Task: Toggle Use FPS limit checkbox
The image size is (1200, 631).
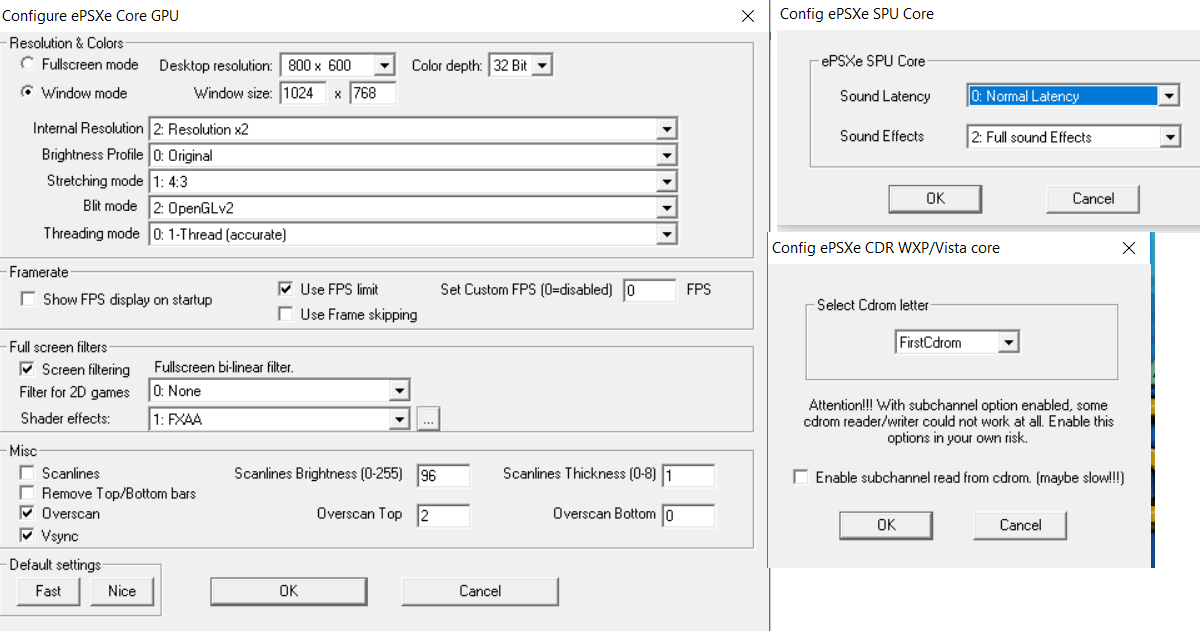Action: point(285,289)
